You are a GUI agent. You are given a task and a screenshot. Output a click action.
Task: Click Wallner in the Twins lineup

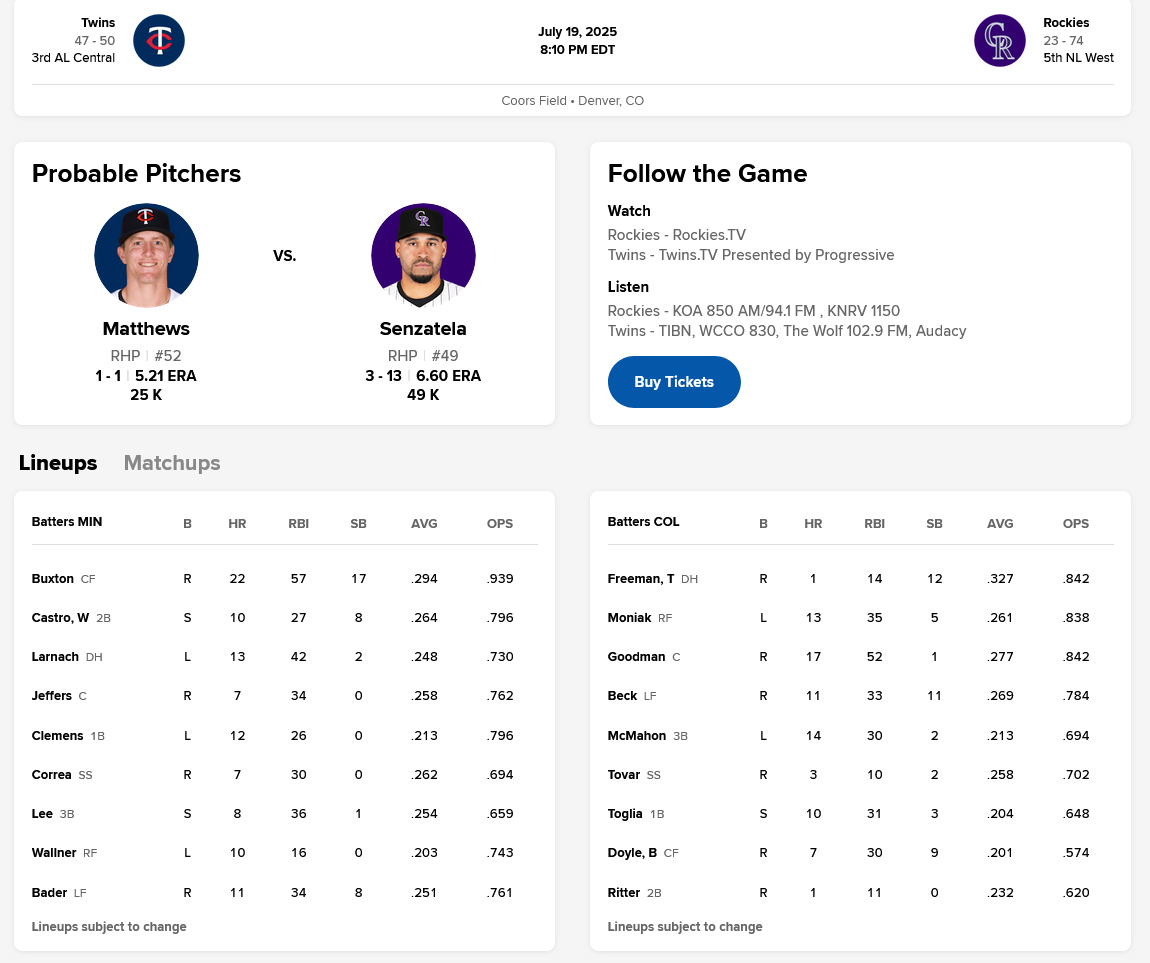tap(54, 853)
